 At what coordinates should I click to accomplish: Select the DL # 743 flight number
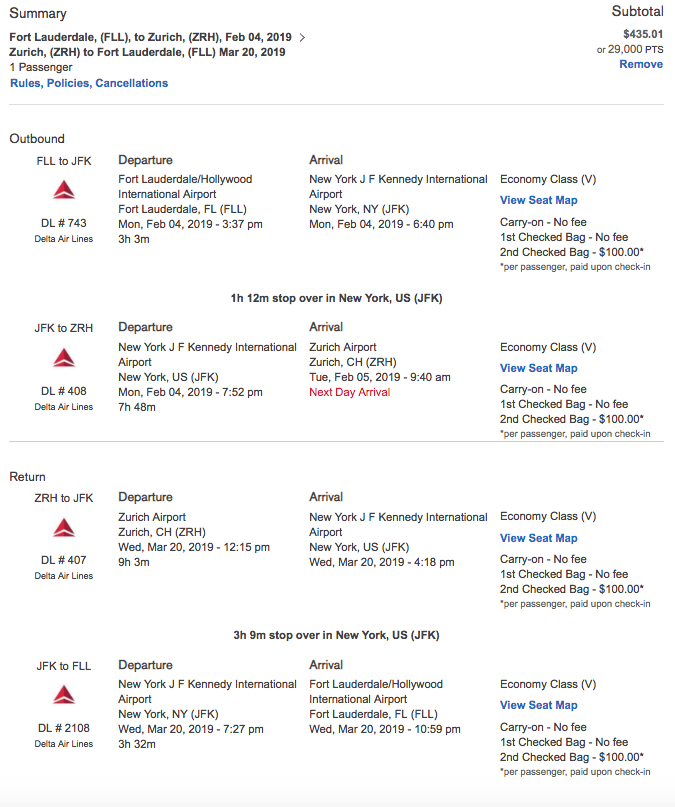(64, 223)
